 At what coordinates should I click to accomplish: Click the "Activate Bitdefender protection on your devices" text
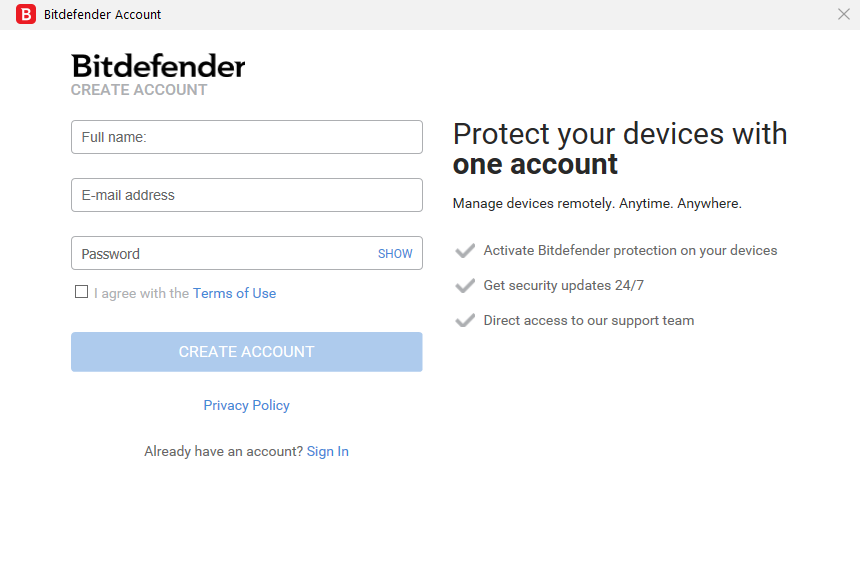[630, 250]
